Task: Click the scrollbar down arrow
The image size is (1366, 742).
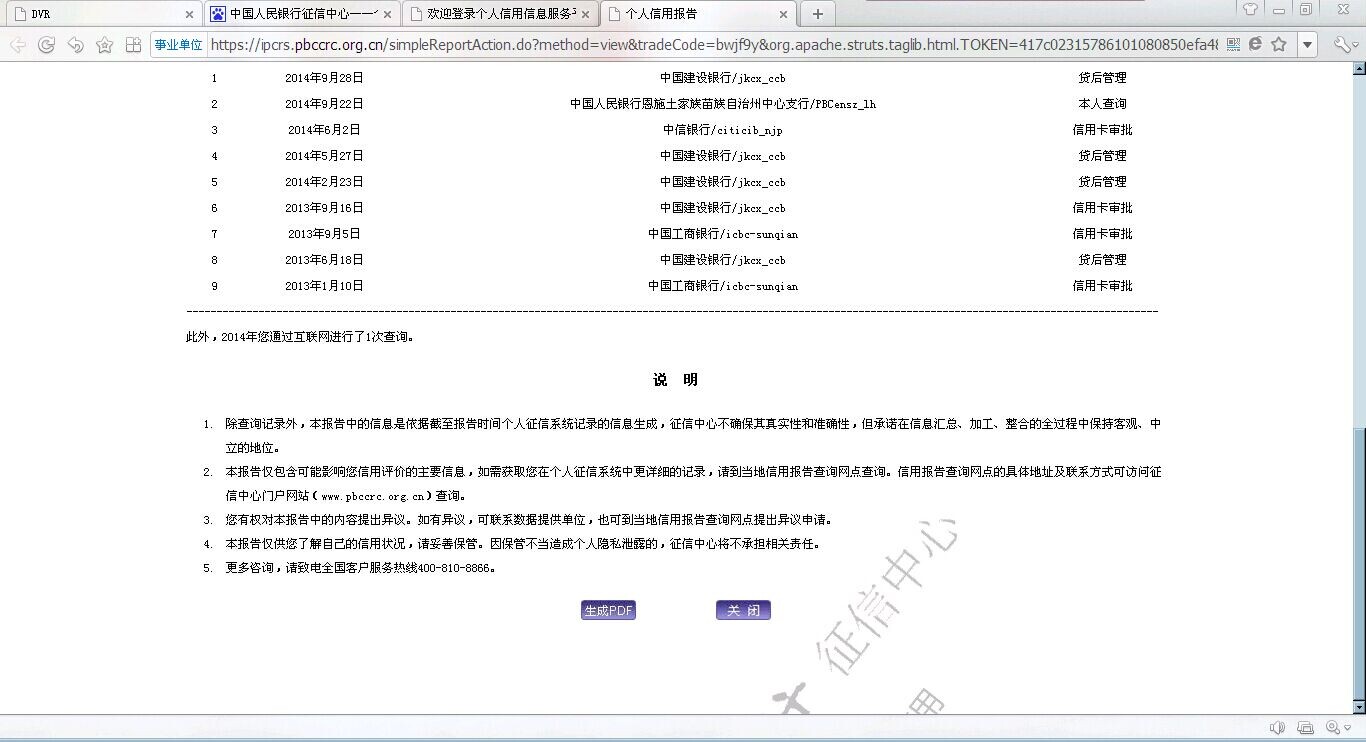Action: point(1358,707)
